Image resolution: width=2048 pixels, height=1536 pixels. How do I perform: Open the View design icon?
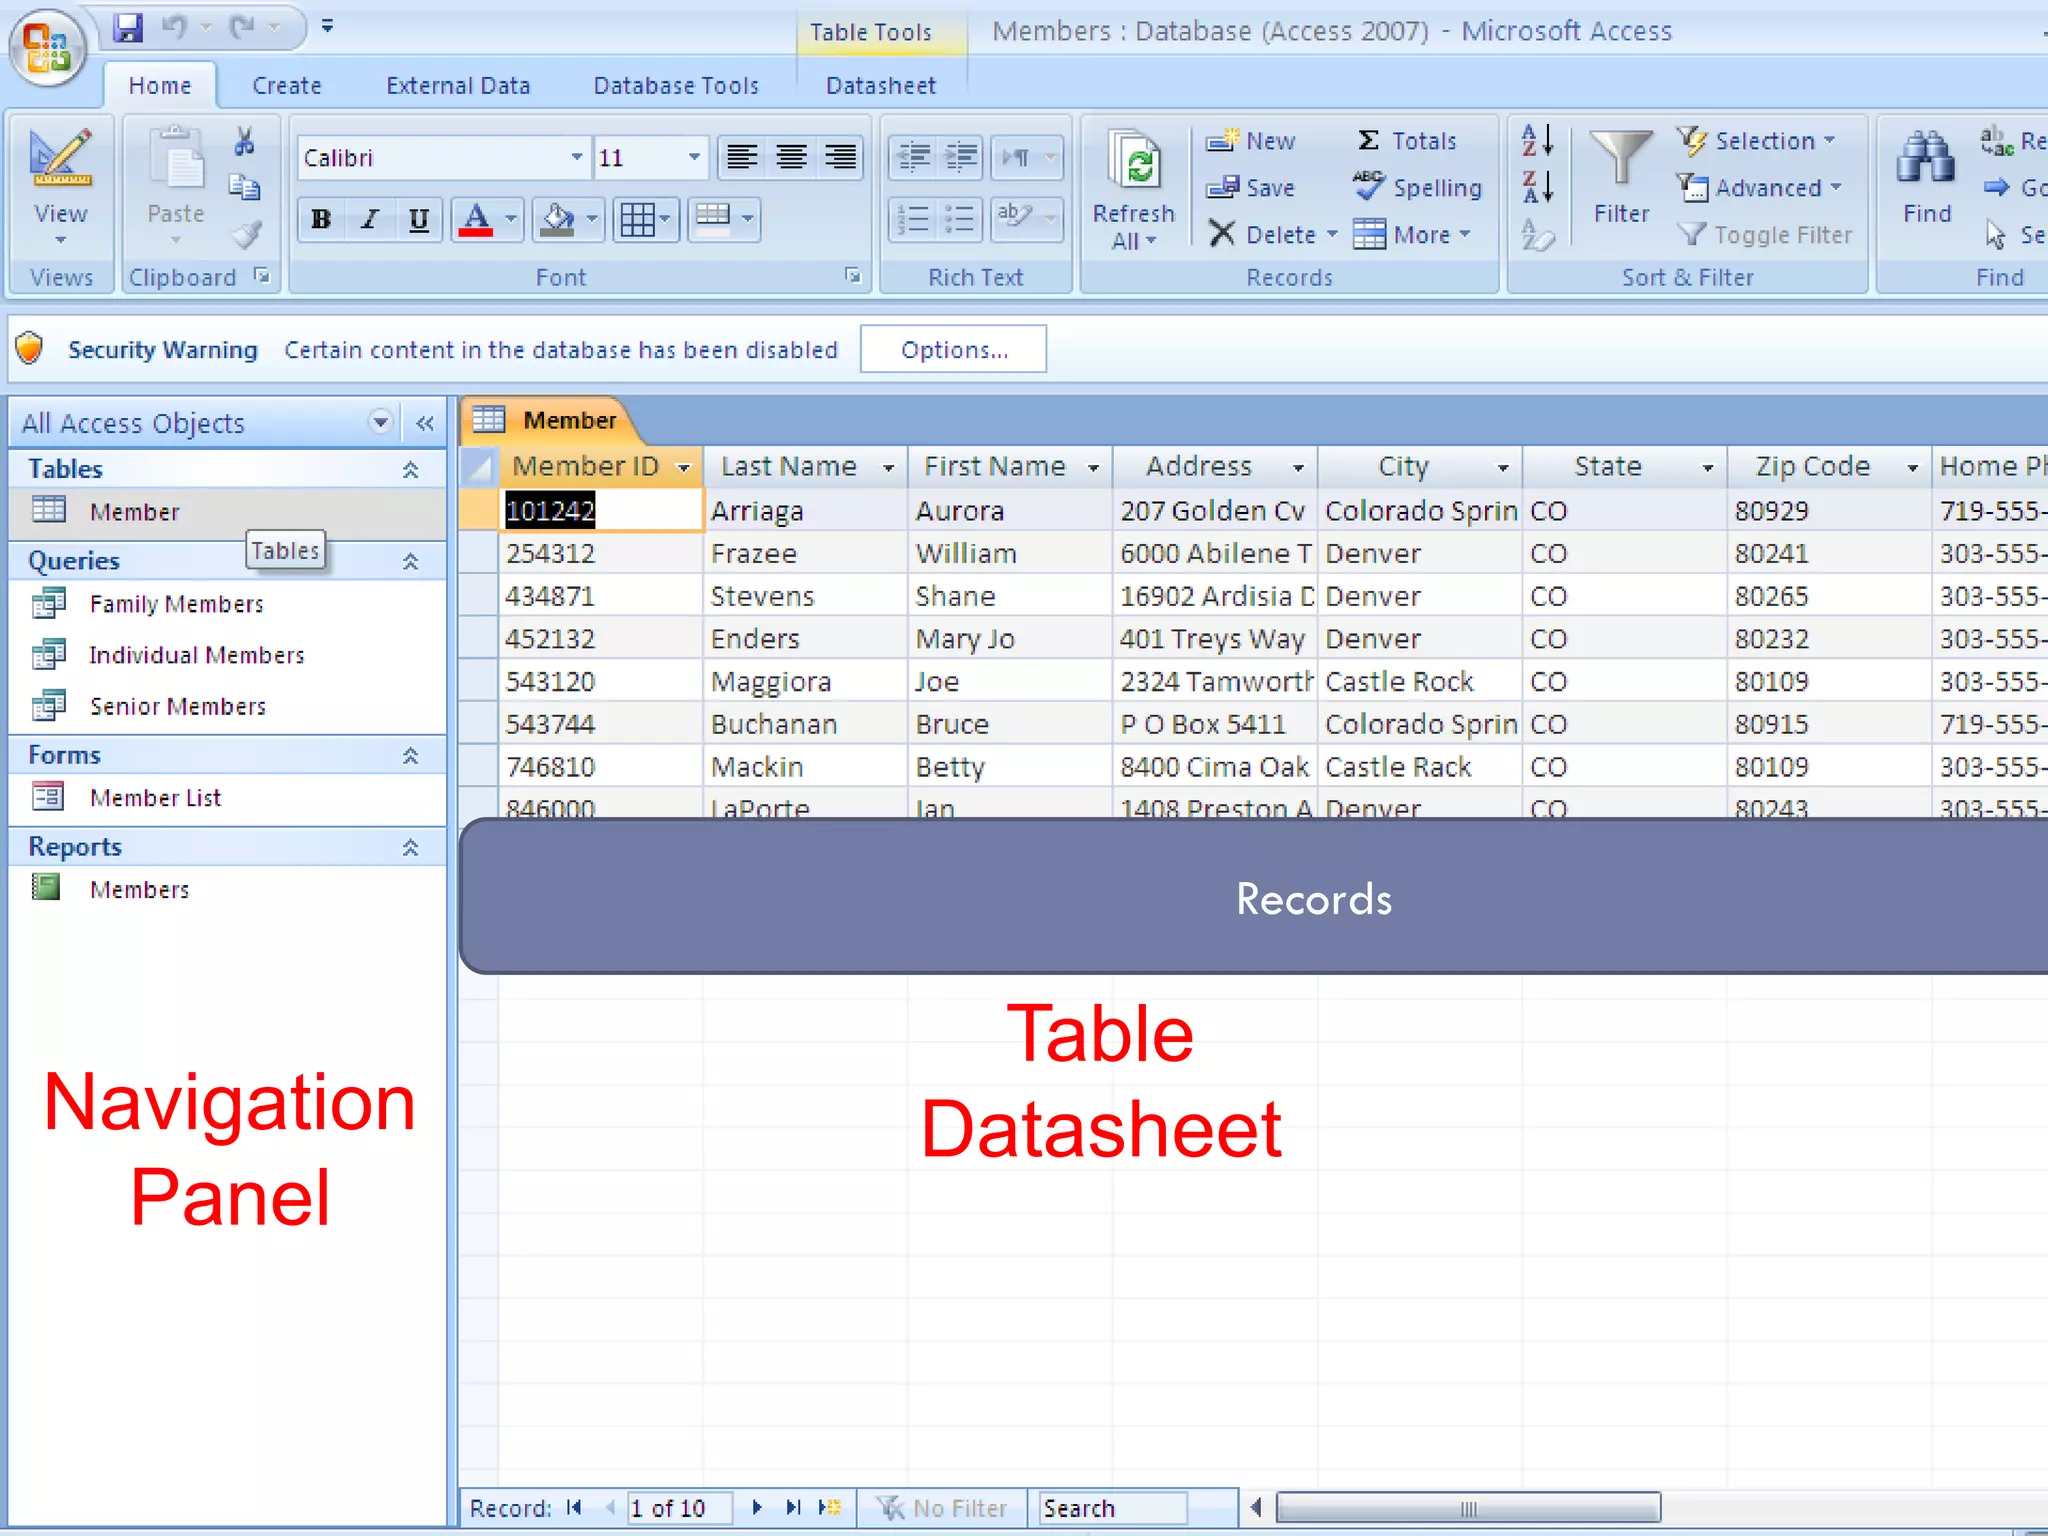60,158
